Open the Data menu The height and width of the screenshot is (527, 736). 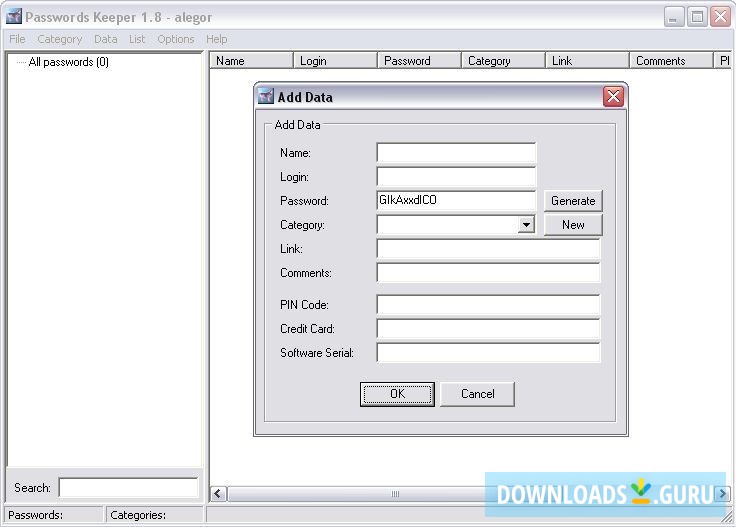[106, 39]
